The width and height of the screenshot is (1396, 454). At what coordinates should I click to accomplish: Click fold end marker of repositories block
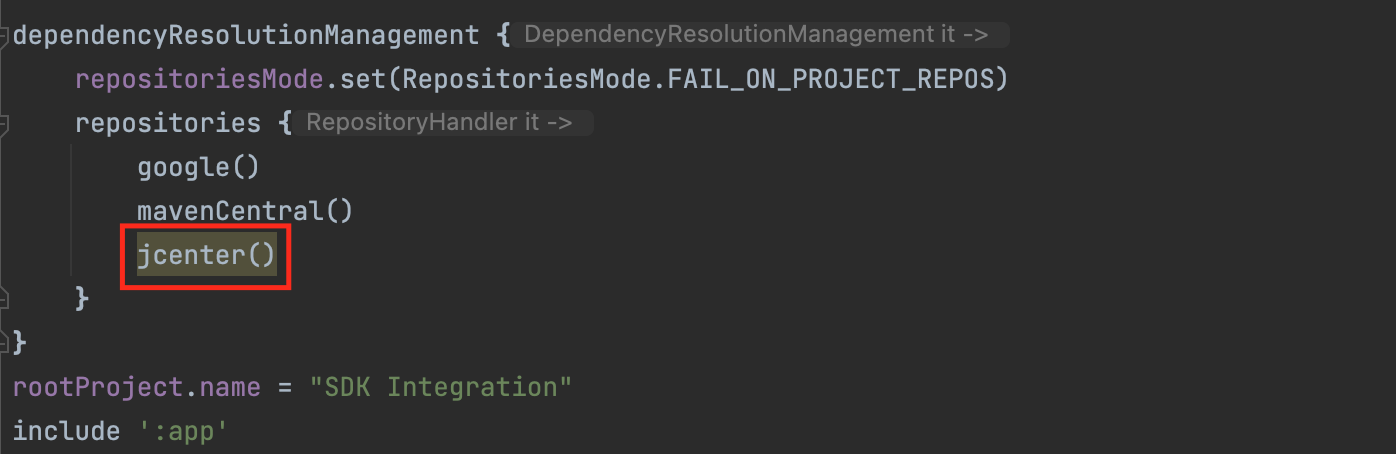5,298
